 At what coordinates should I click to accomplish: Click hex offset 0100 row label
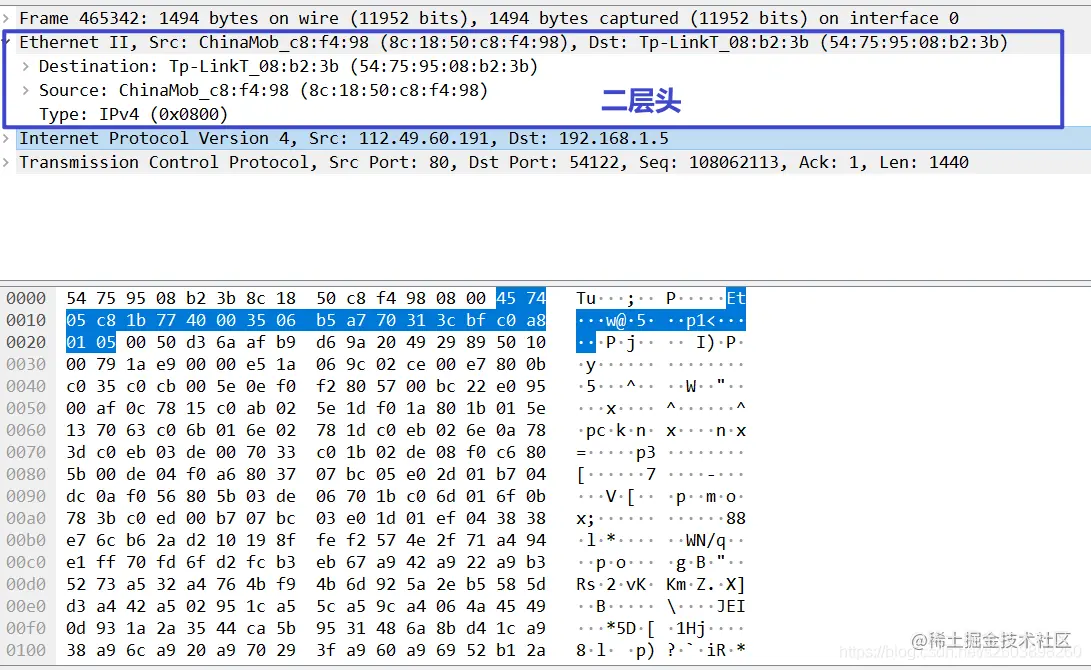(x=26, y=651)
